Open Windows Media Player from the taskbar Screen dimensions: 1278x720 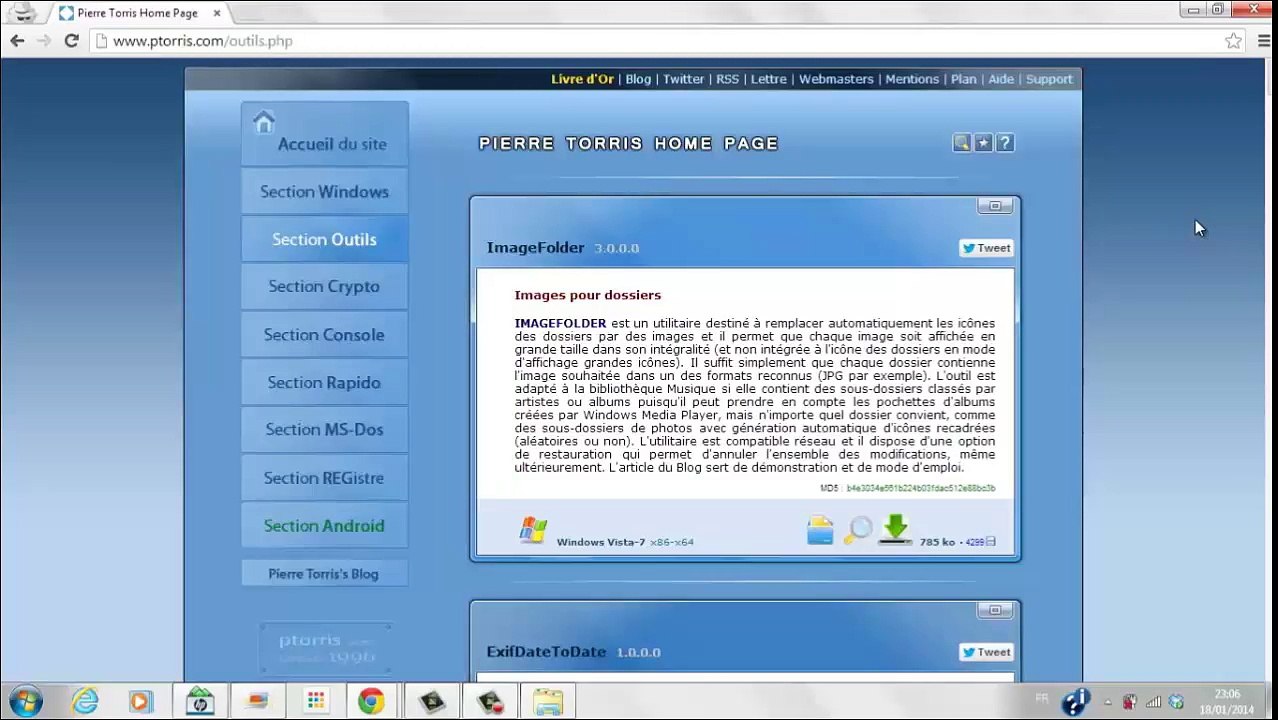(140, 701)
